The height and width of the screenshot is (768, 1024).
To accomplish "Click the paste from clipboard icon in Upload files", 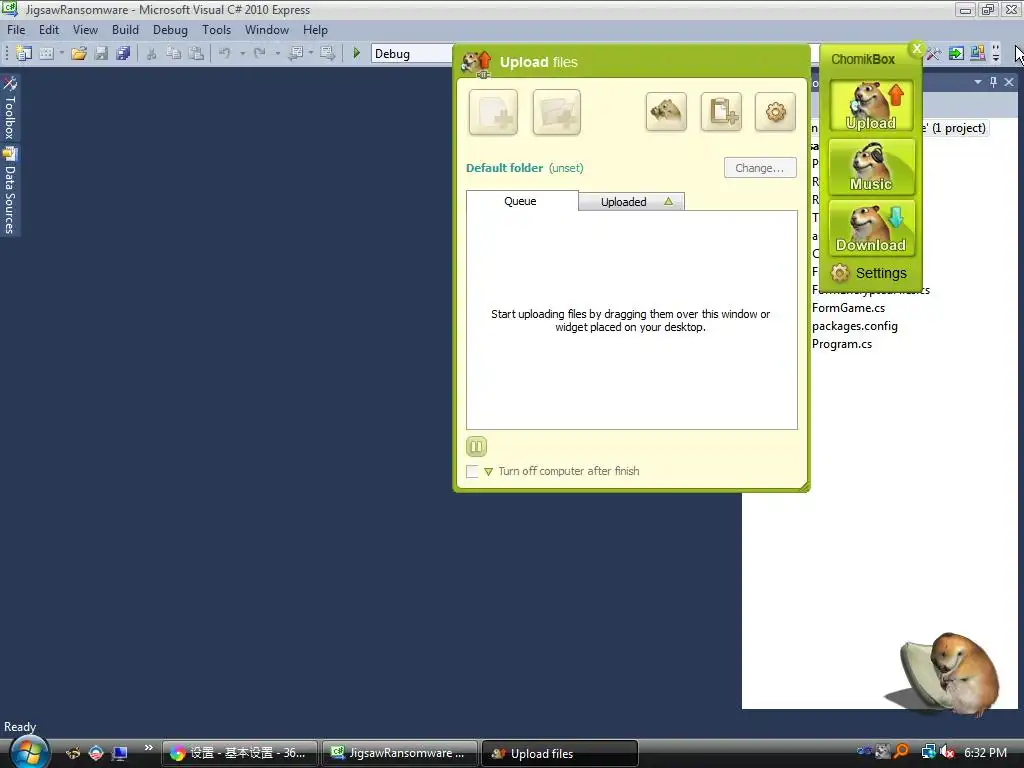I will click(x=721, y=112).
